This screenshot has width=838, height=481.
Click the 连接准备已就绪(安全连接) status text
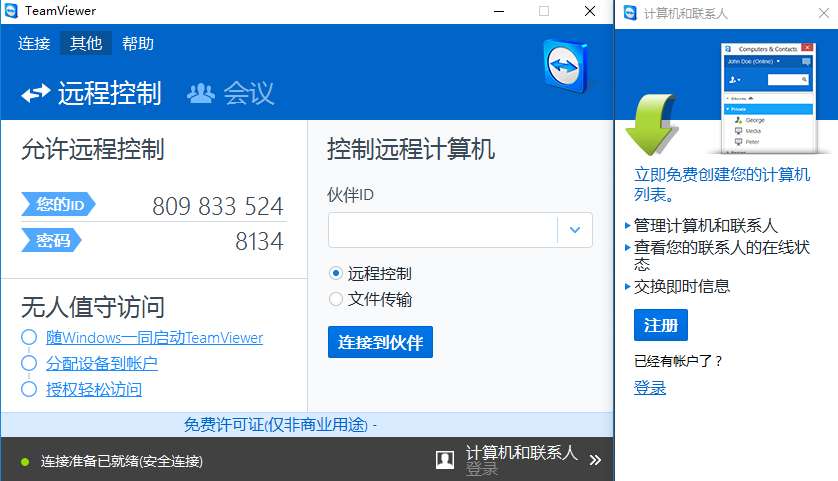point(122,461)
